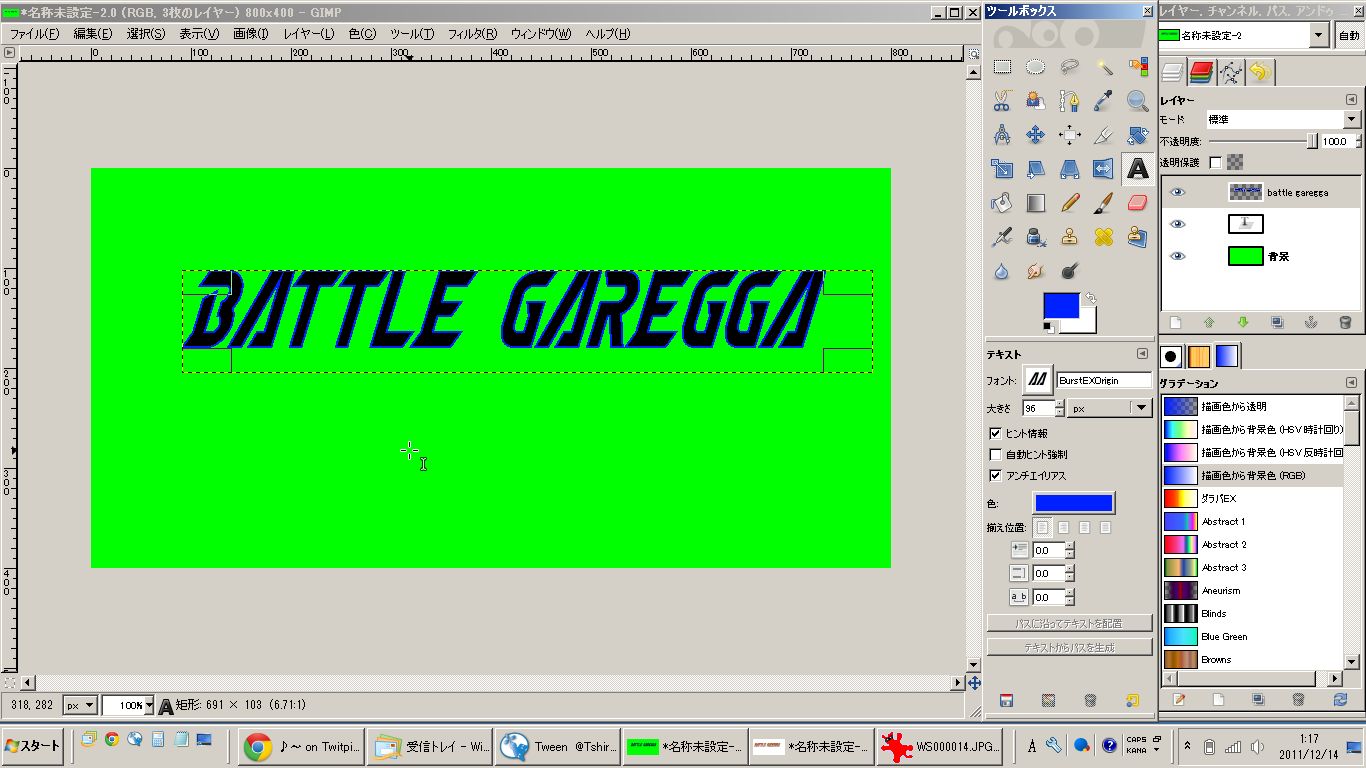Screen dimensions: 1366x768
Task: Open the status bar px unit dropdown
Action: point(80,705)
